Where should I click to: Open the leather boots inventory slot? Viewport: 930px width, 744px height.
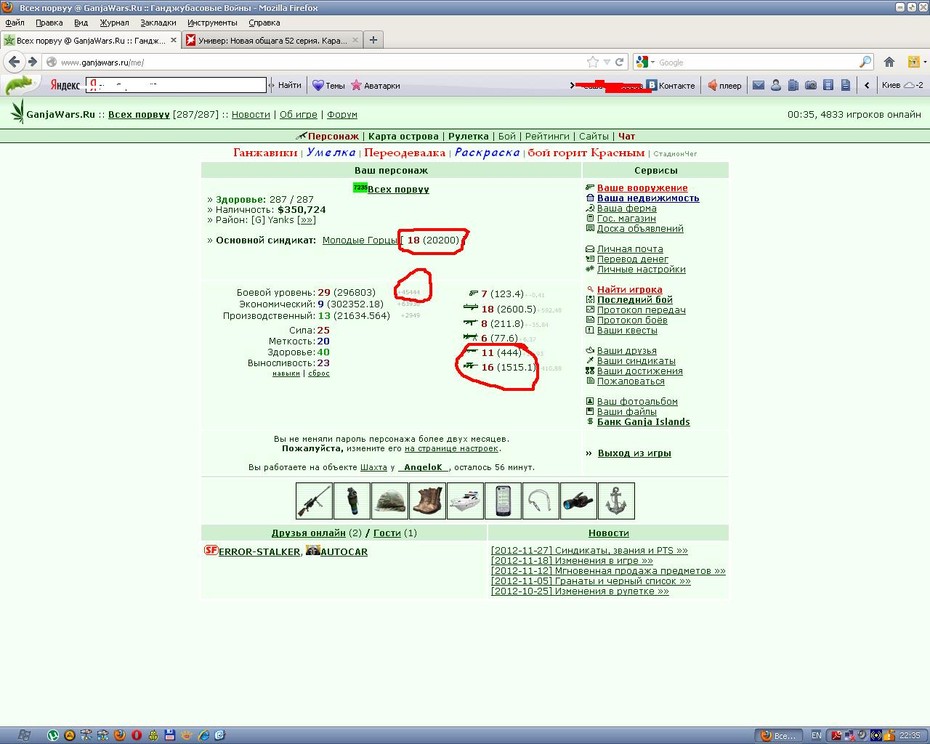point(428,501)
